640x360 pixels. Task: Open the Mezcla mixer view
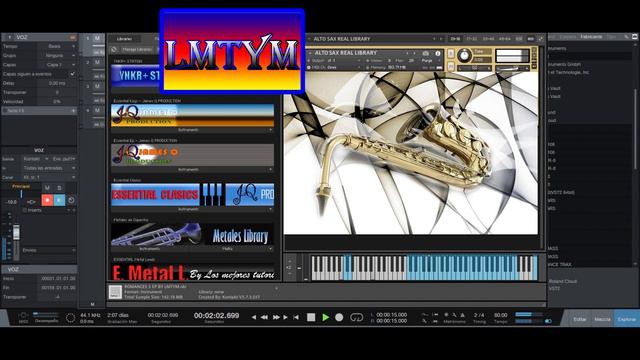pyautogui.click(x=602, y=319)
